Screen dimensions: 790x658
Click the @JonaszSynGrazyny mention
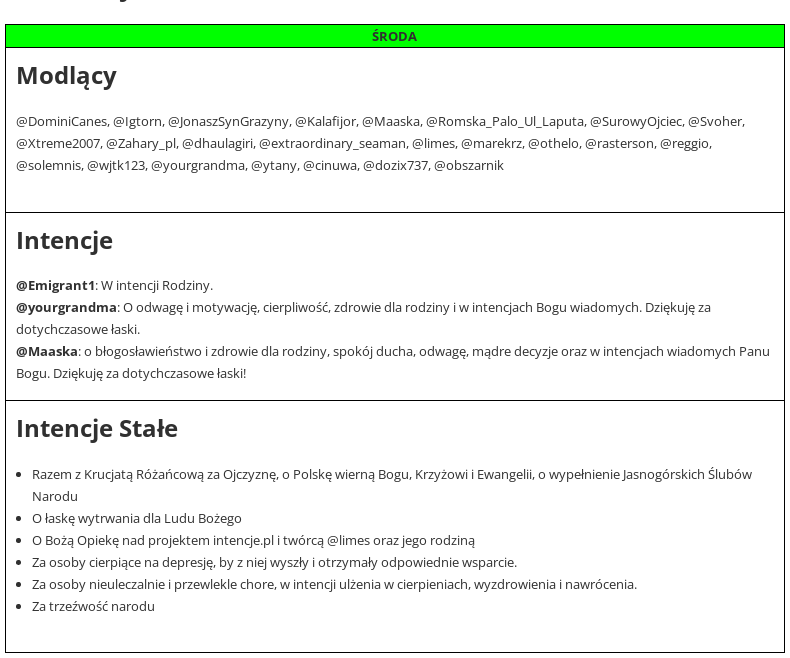[x=228, y=122]
